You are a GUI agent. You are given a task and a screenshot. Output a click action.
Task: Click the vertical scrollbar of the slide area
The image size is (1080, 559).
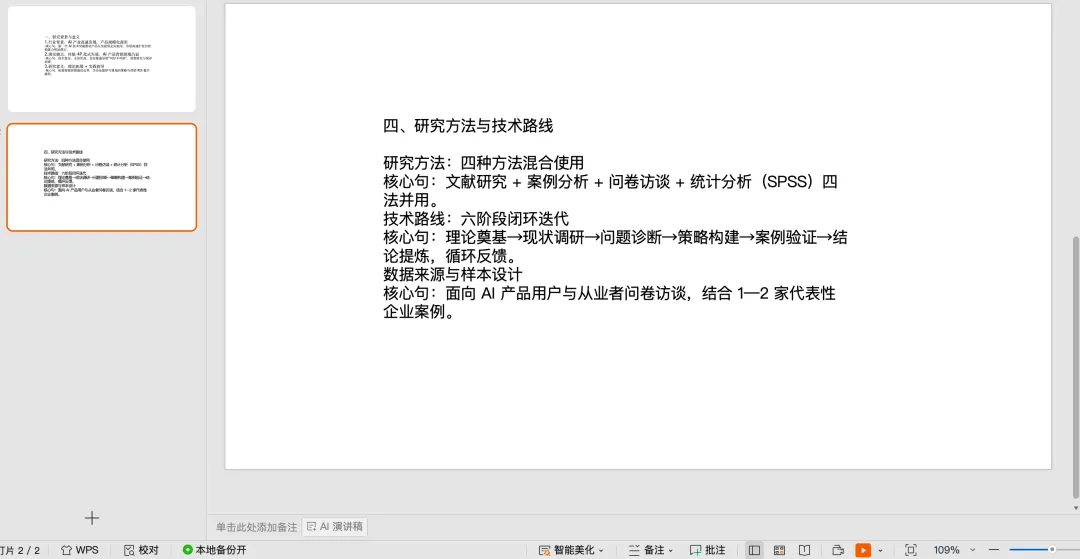pos(1076,367)
